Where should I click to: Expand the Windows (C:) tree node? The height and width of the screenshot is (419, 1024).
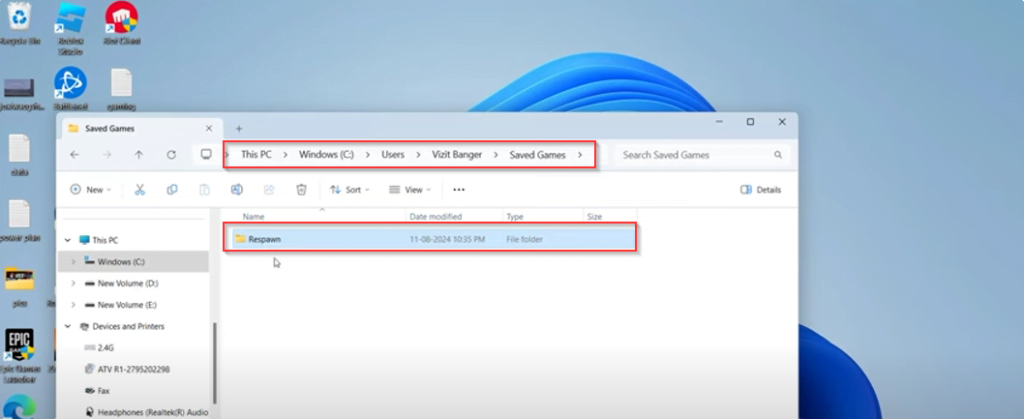click(72, 262)
